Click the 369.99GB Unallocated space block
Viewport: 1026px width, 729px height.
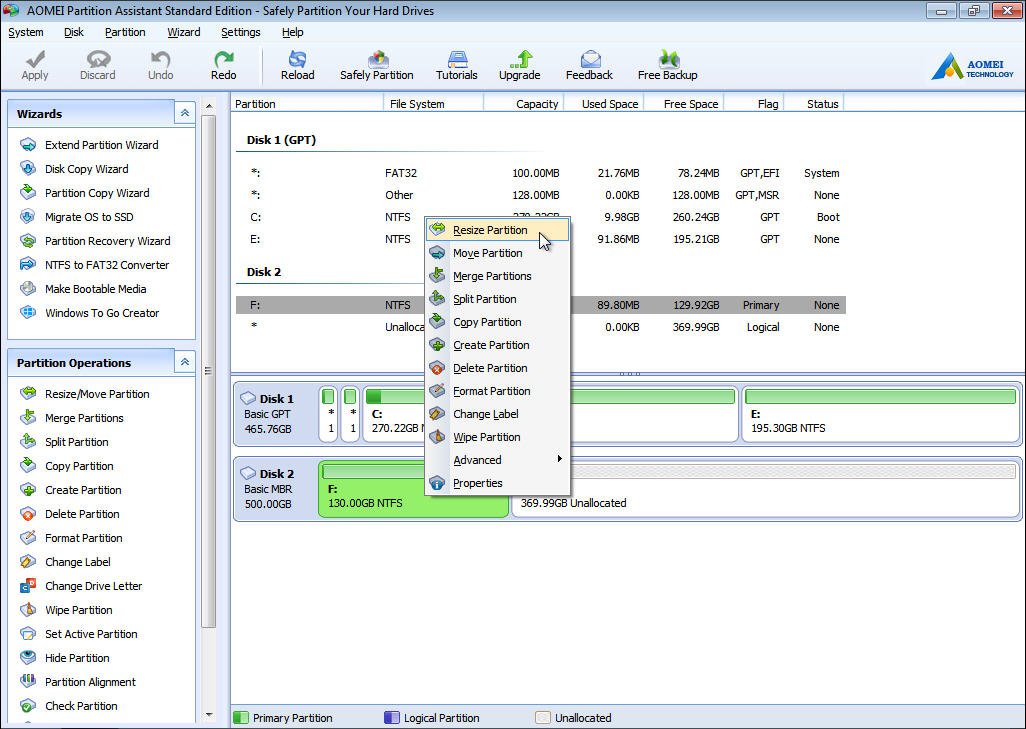coord(766,491)
